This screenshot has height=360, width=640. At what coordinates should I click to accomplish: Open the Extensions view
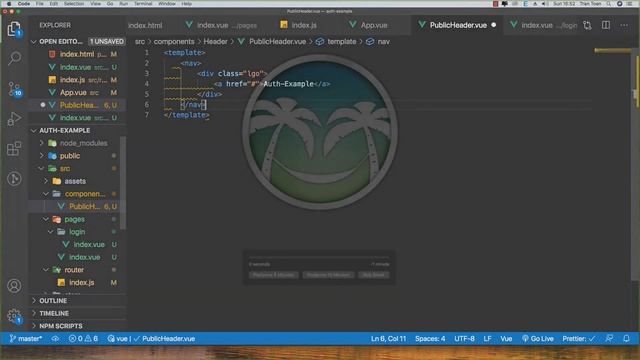(x=14, y=149)
